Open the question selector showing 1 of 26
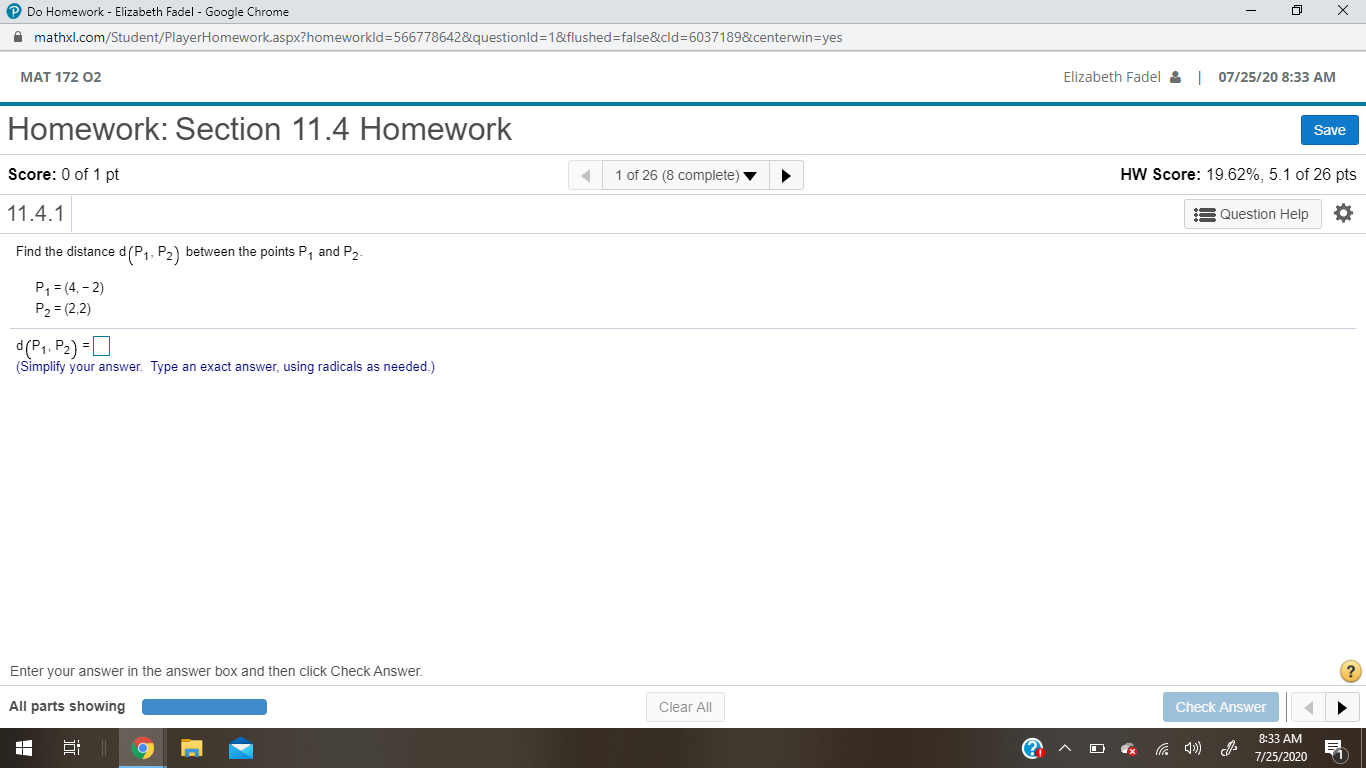The width and height of the screenshot is (1366, 768). point(684,174)
